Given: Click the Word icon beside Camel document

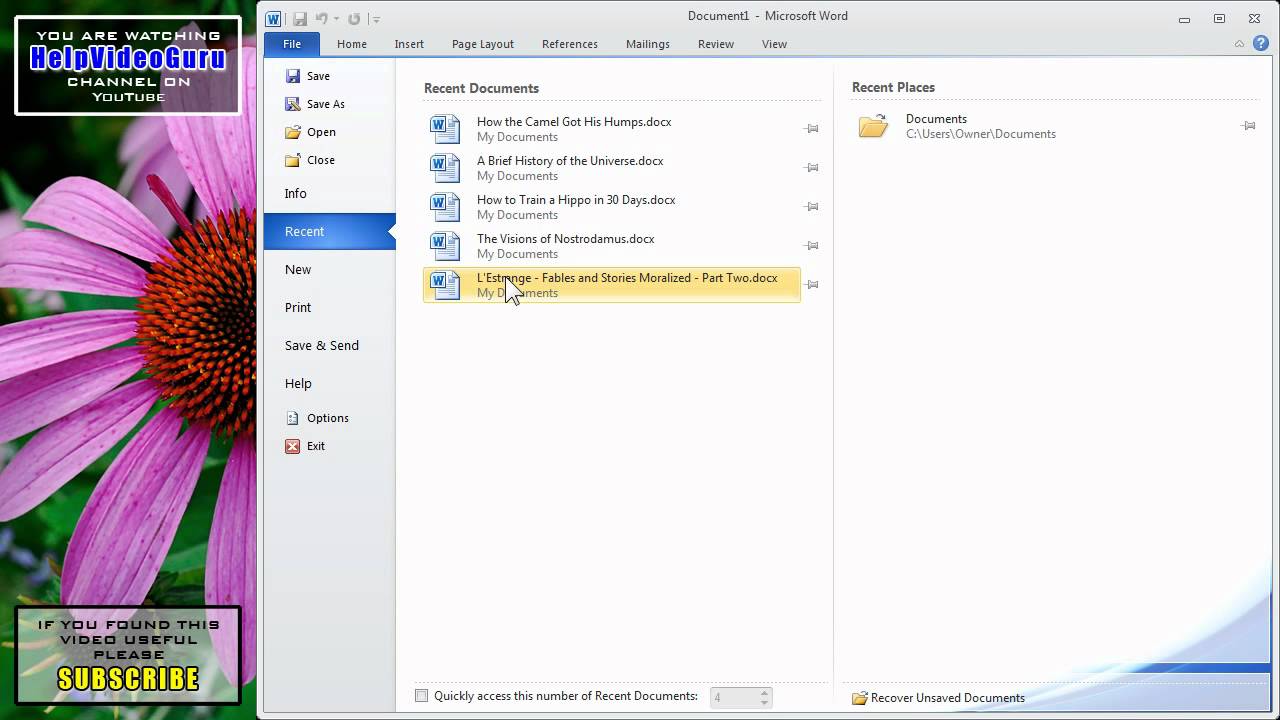Looking at the screenshot, I should click(445, 129).
